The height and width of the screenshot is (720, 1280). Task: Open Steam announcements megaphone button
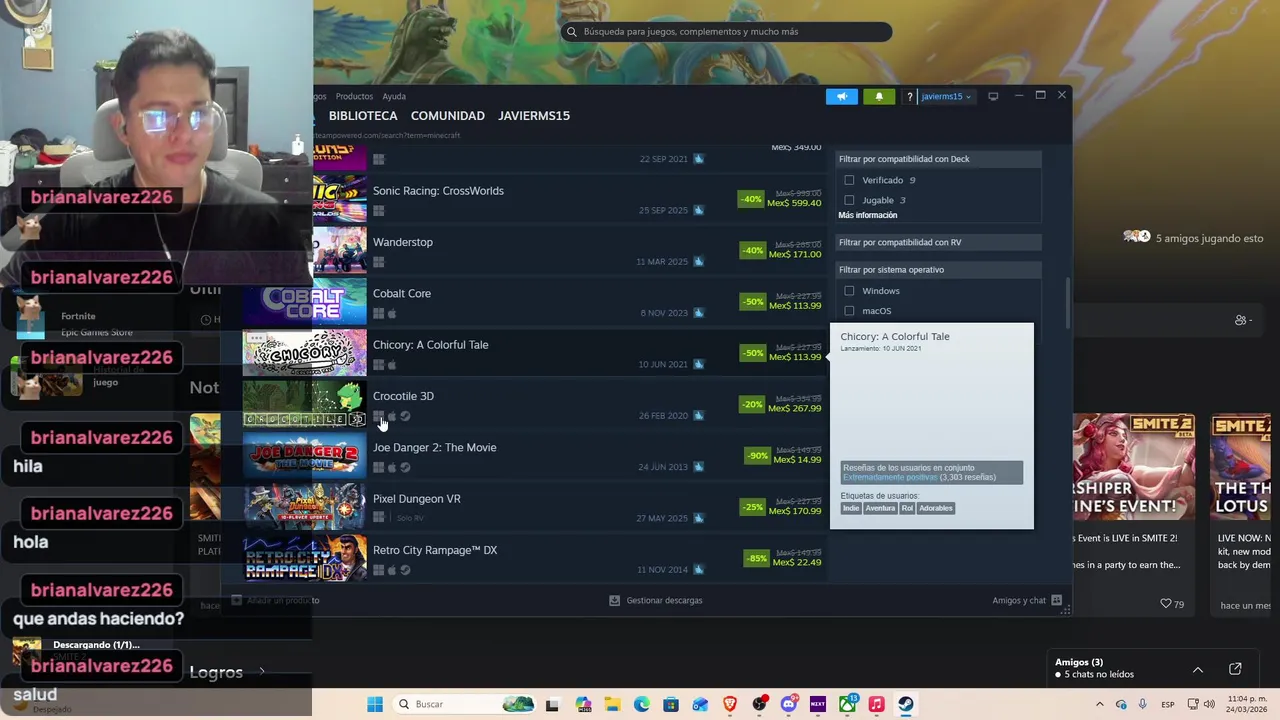(x=842, y=96)
